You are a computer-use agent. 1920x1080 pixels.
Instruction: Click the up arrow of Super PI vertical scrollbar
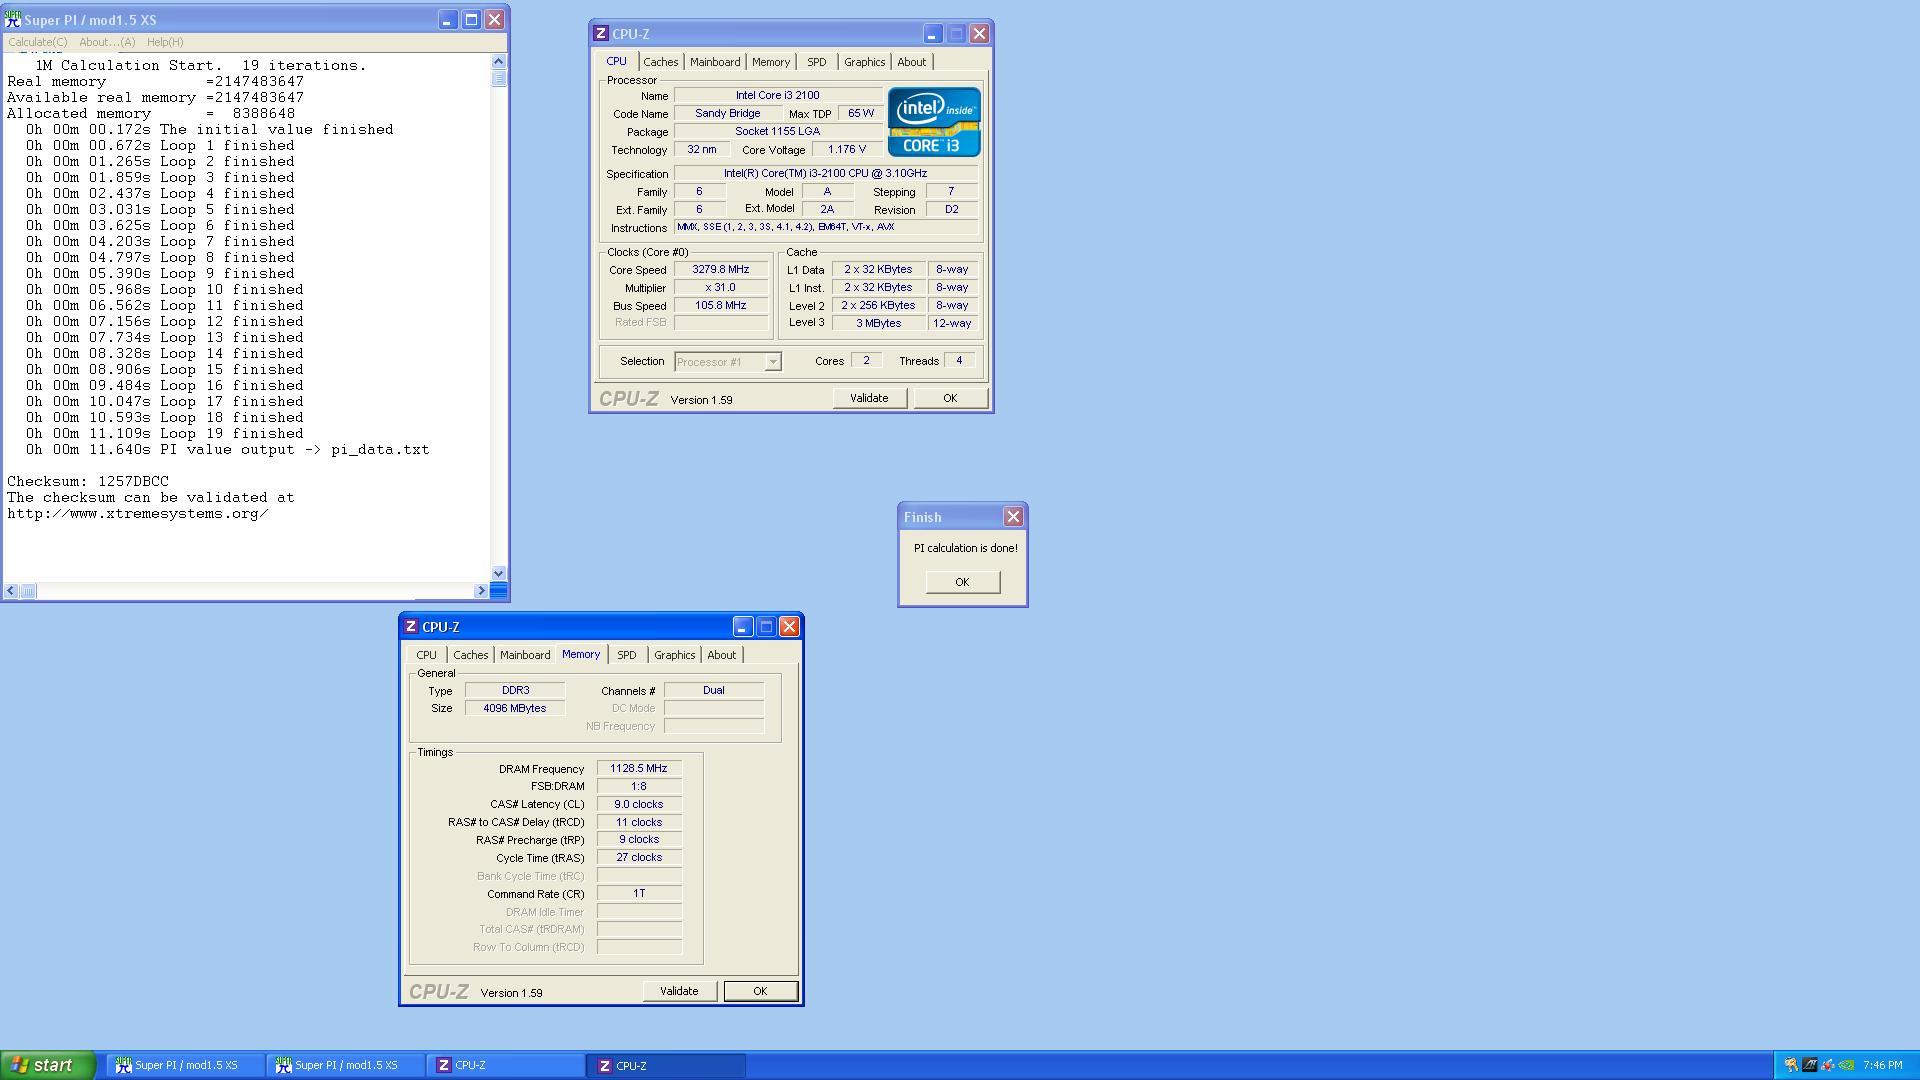coord(499,62)
